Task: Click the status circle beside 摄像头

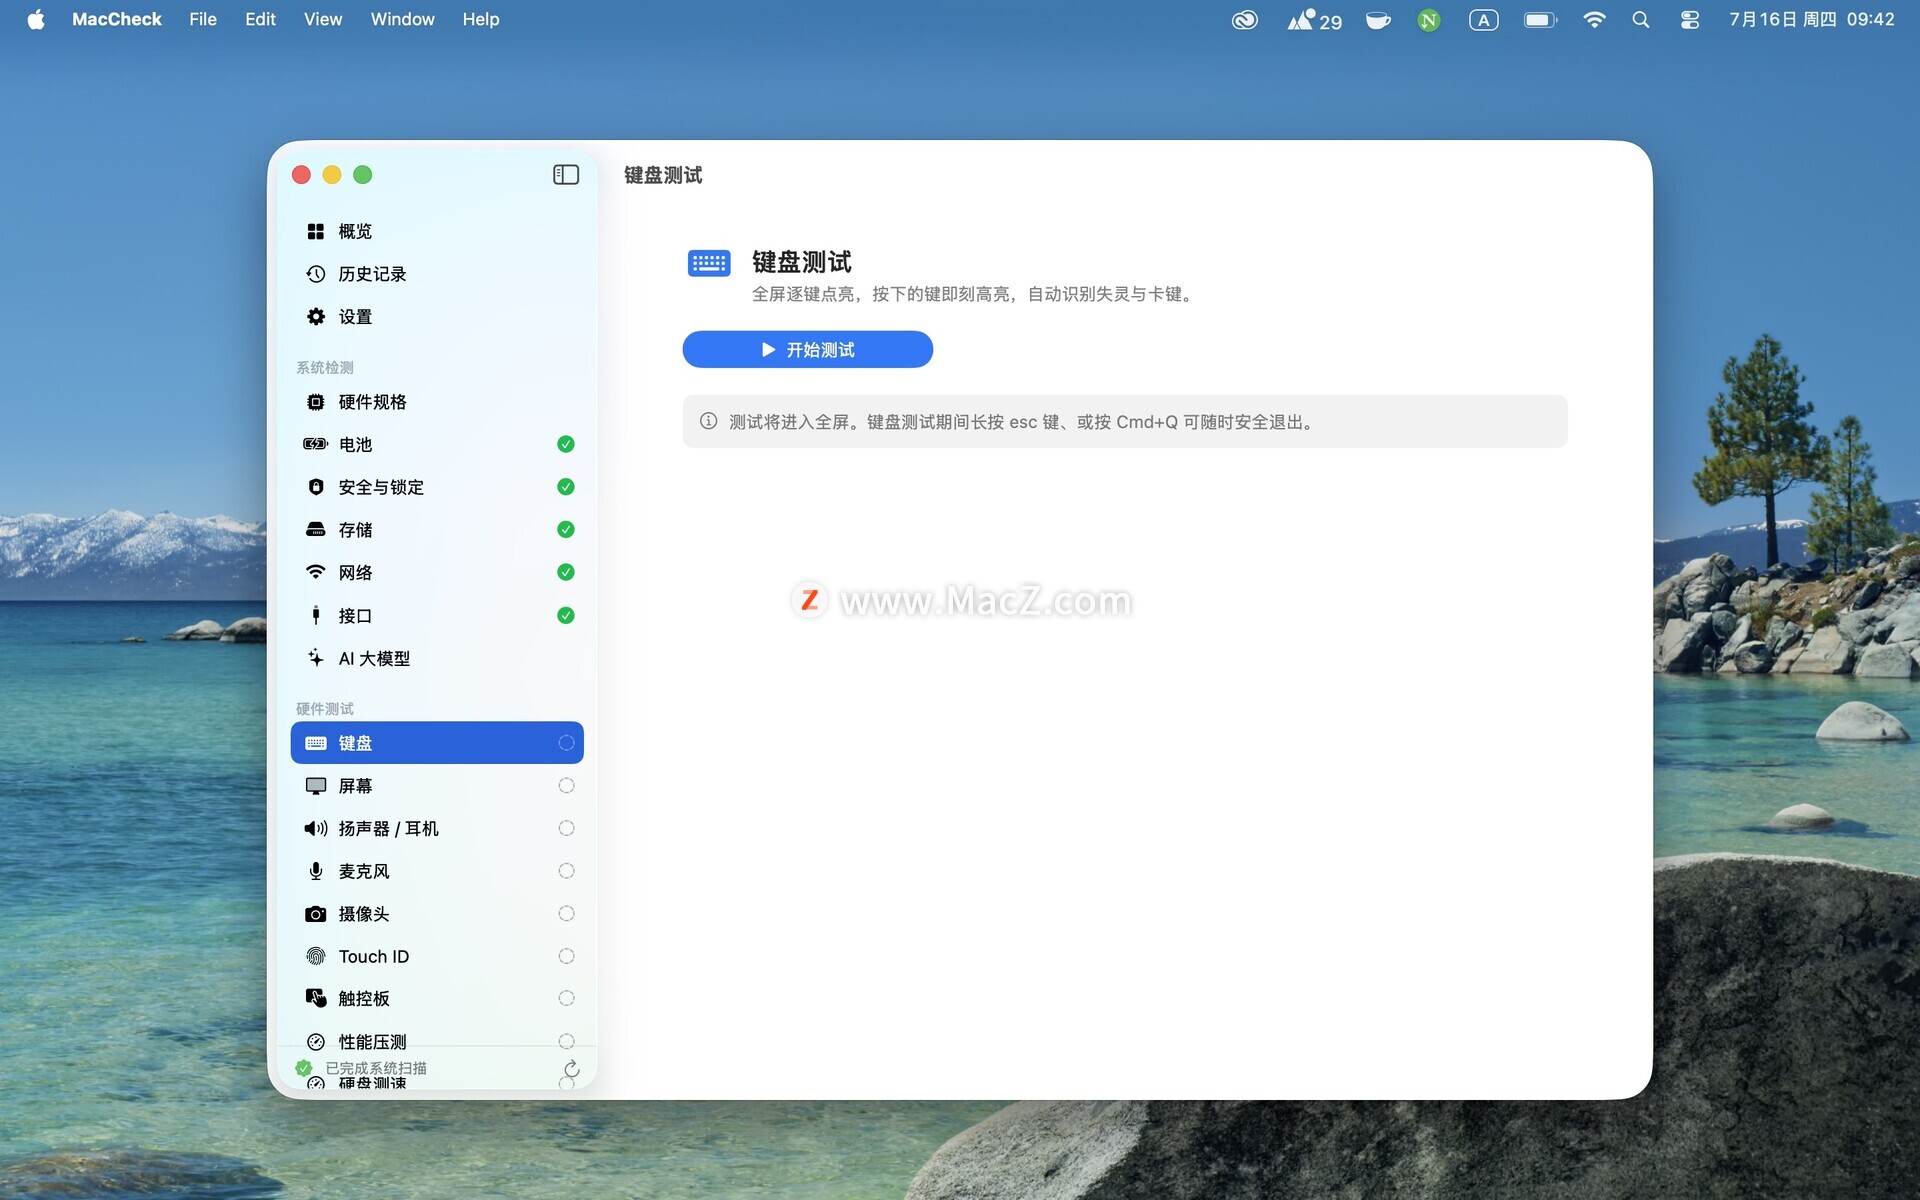Action: tap(566, 914)
